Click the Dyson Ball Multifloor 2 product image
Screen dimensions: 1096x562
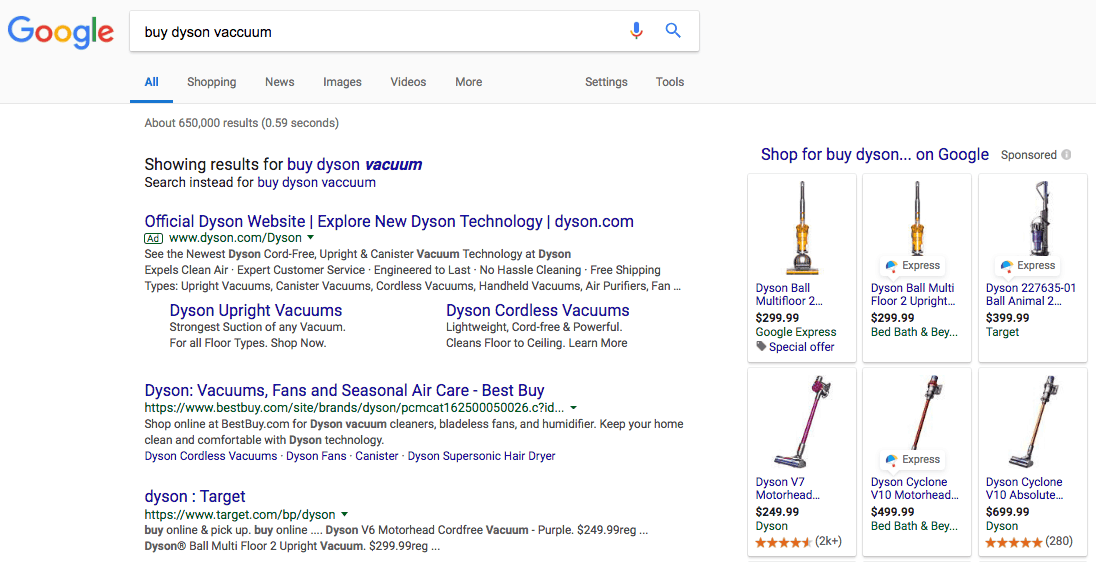coord(802,228)
